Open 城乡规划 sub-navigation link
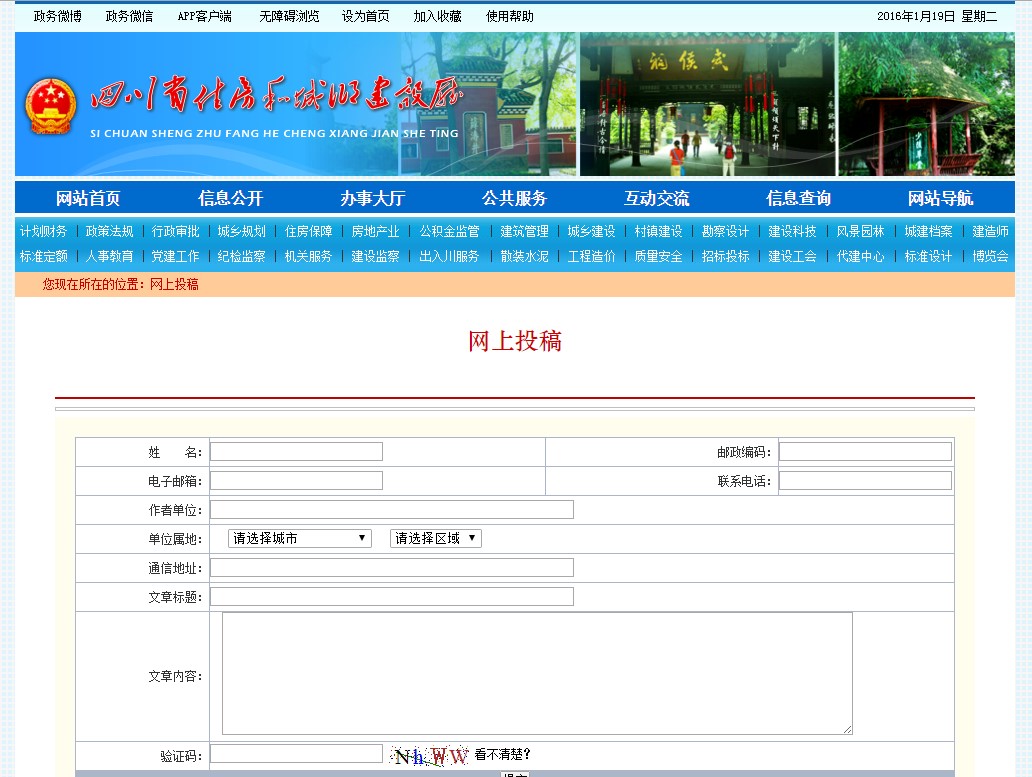 [x=242, y=231]
